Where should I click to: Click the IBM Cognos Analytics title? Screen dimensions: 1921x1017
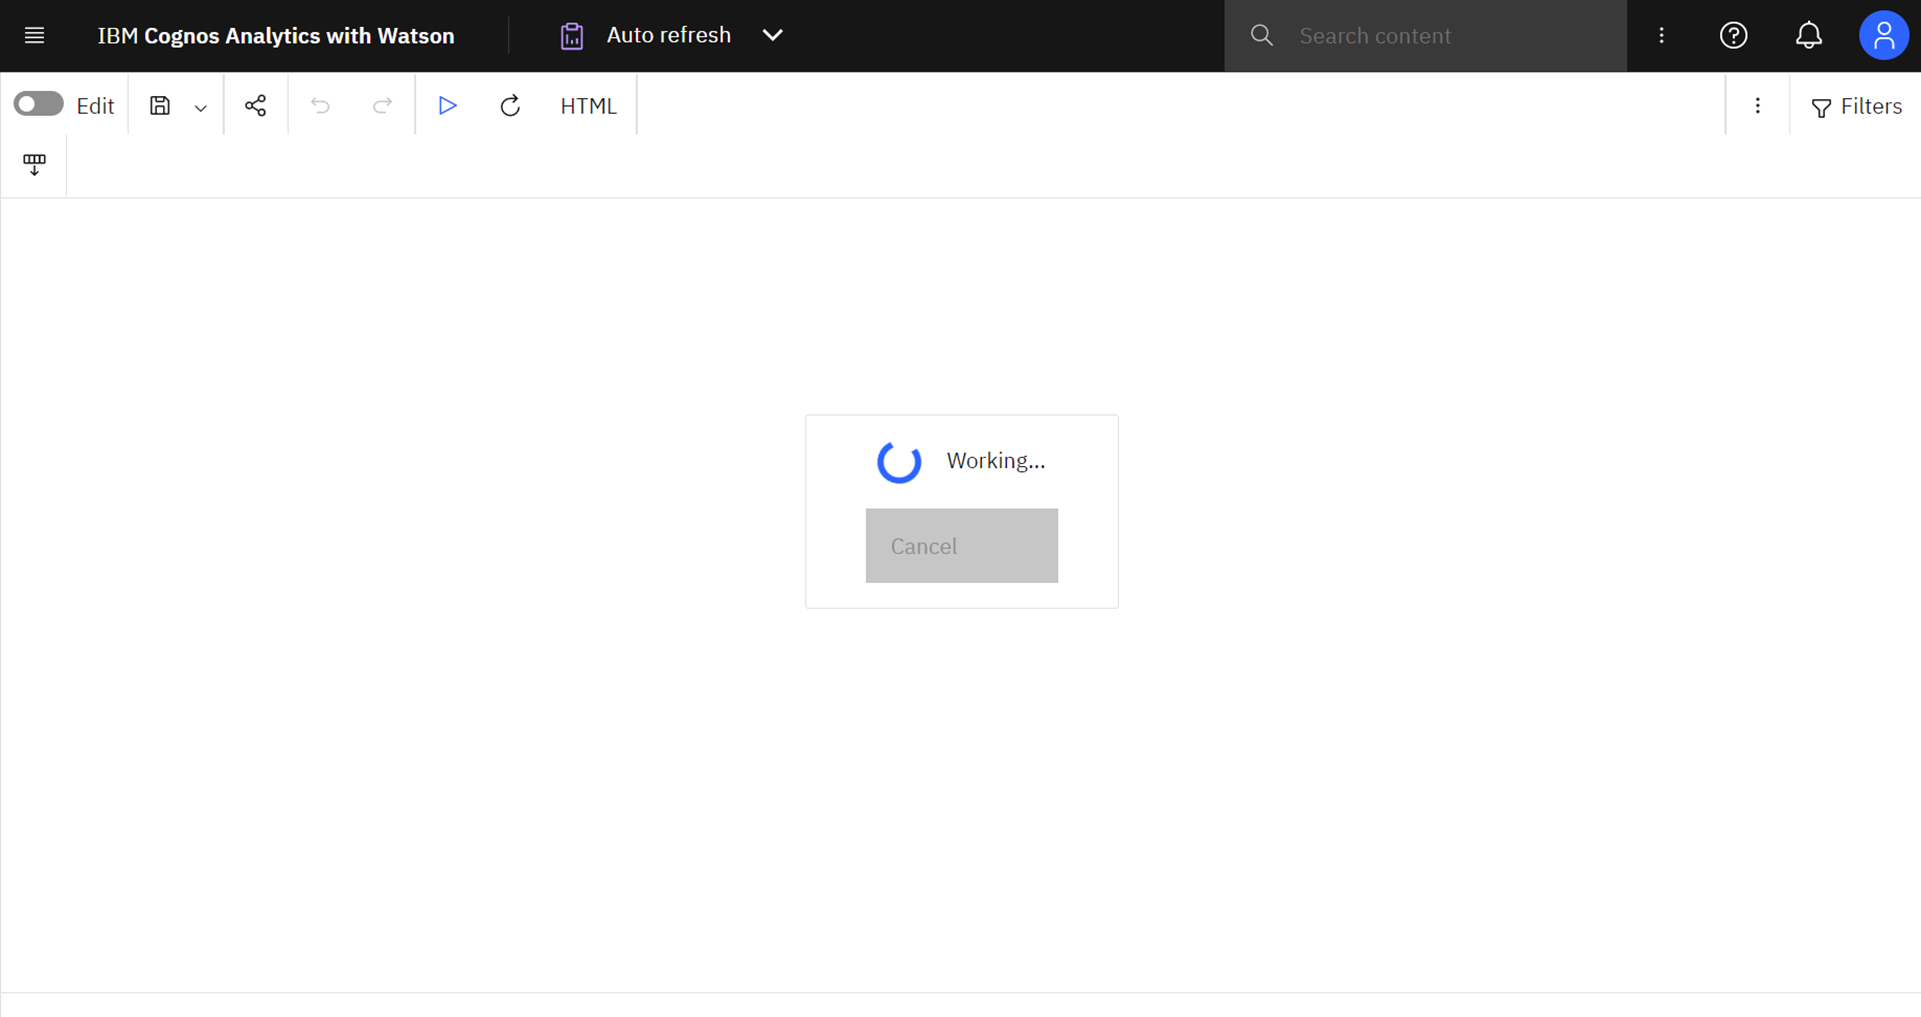coord(276,36)
